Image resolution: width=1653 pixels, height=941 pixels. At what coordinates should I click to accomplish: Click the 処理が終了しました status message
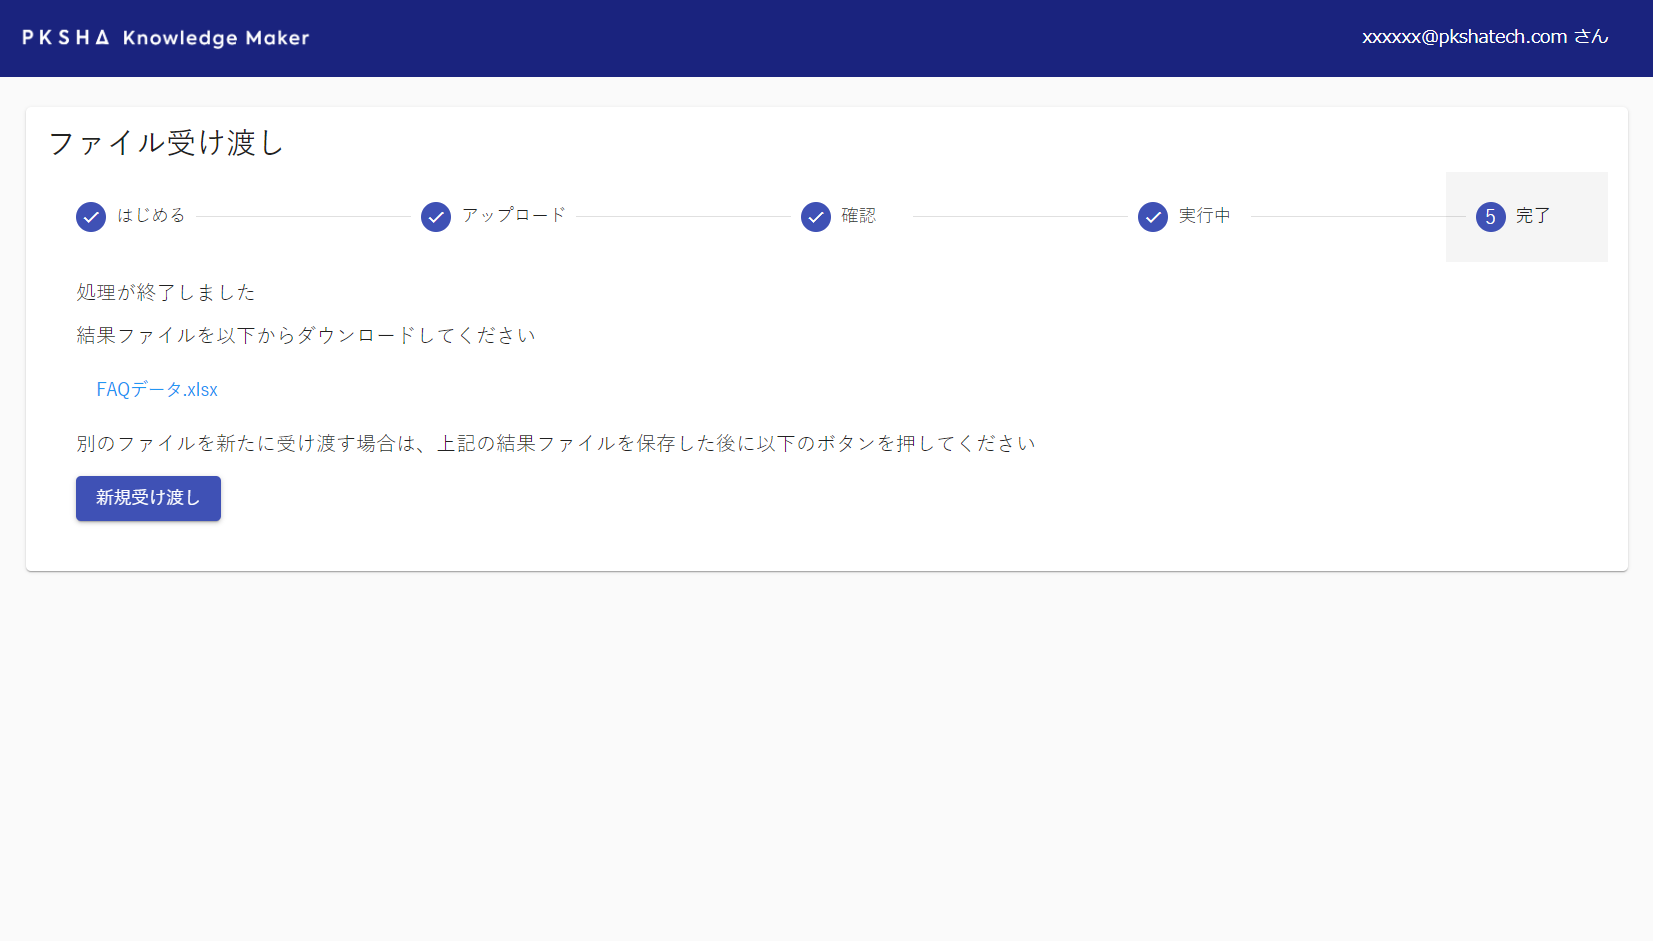[164, 292]
